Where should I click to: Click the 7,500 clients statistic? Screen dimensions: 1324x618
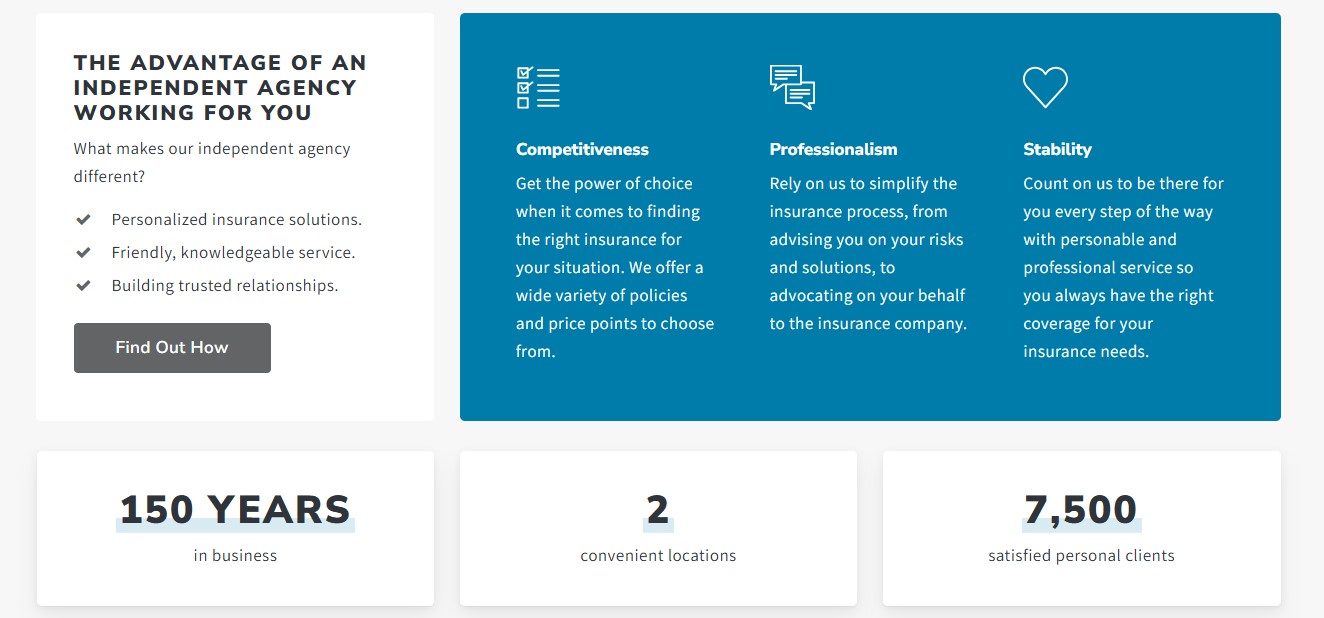(x=1081, y=510)
